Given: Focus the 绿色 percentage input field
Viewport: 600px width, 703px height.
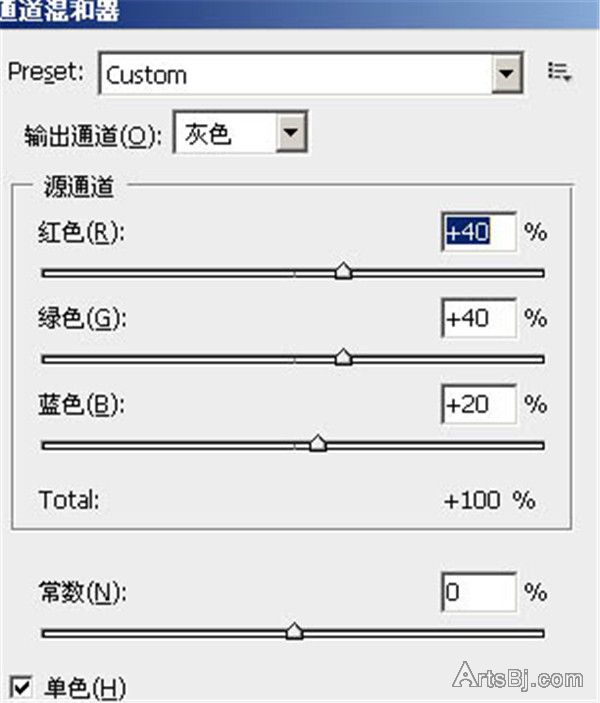Looking at the screenshot, I should coord(478,319).
